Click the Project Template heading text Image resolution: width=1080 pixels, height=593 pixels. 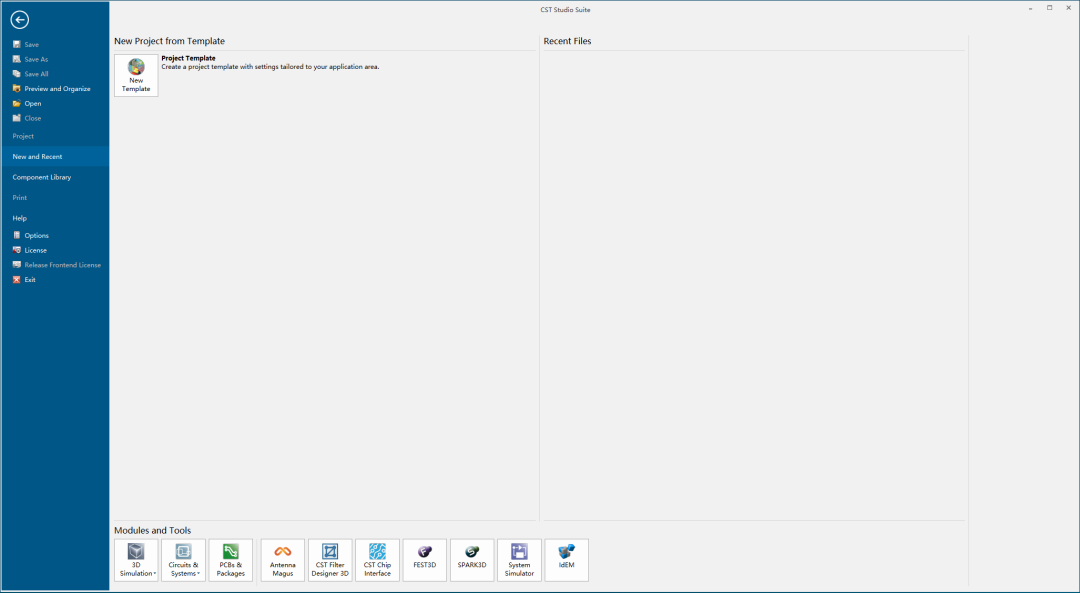click(x=188, y=59)
